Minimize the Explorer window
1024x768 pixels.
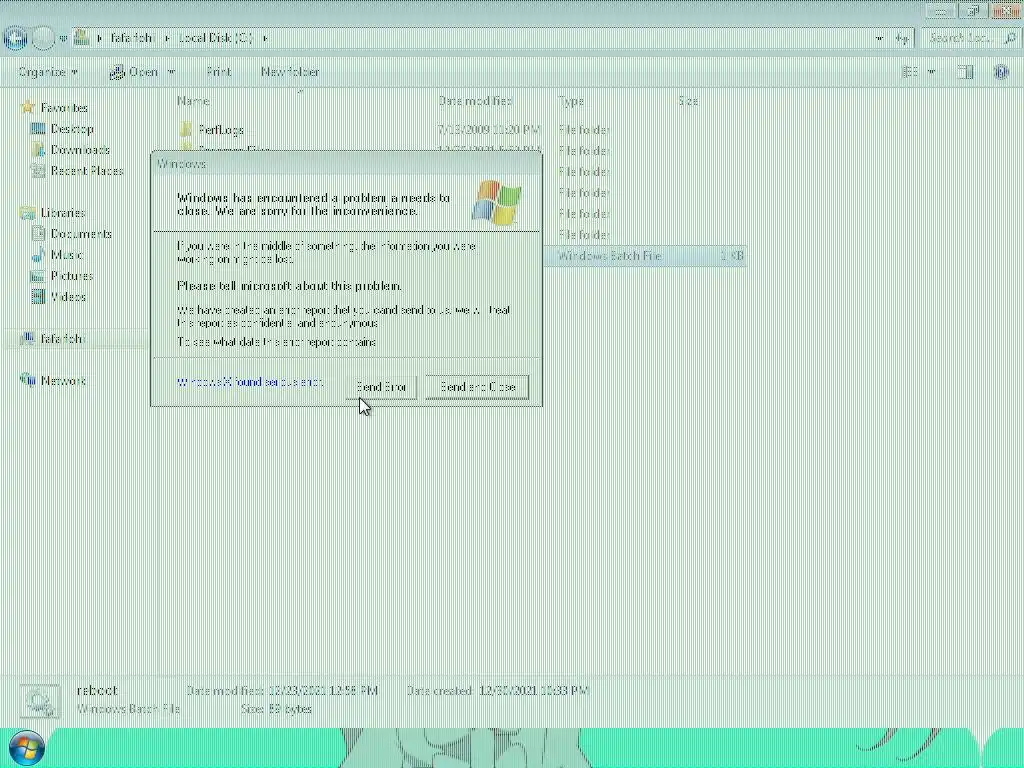(x=941, y=10)
